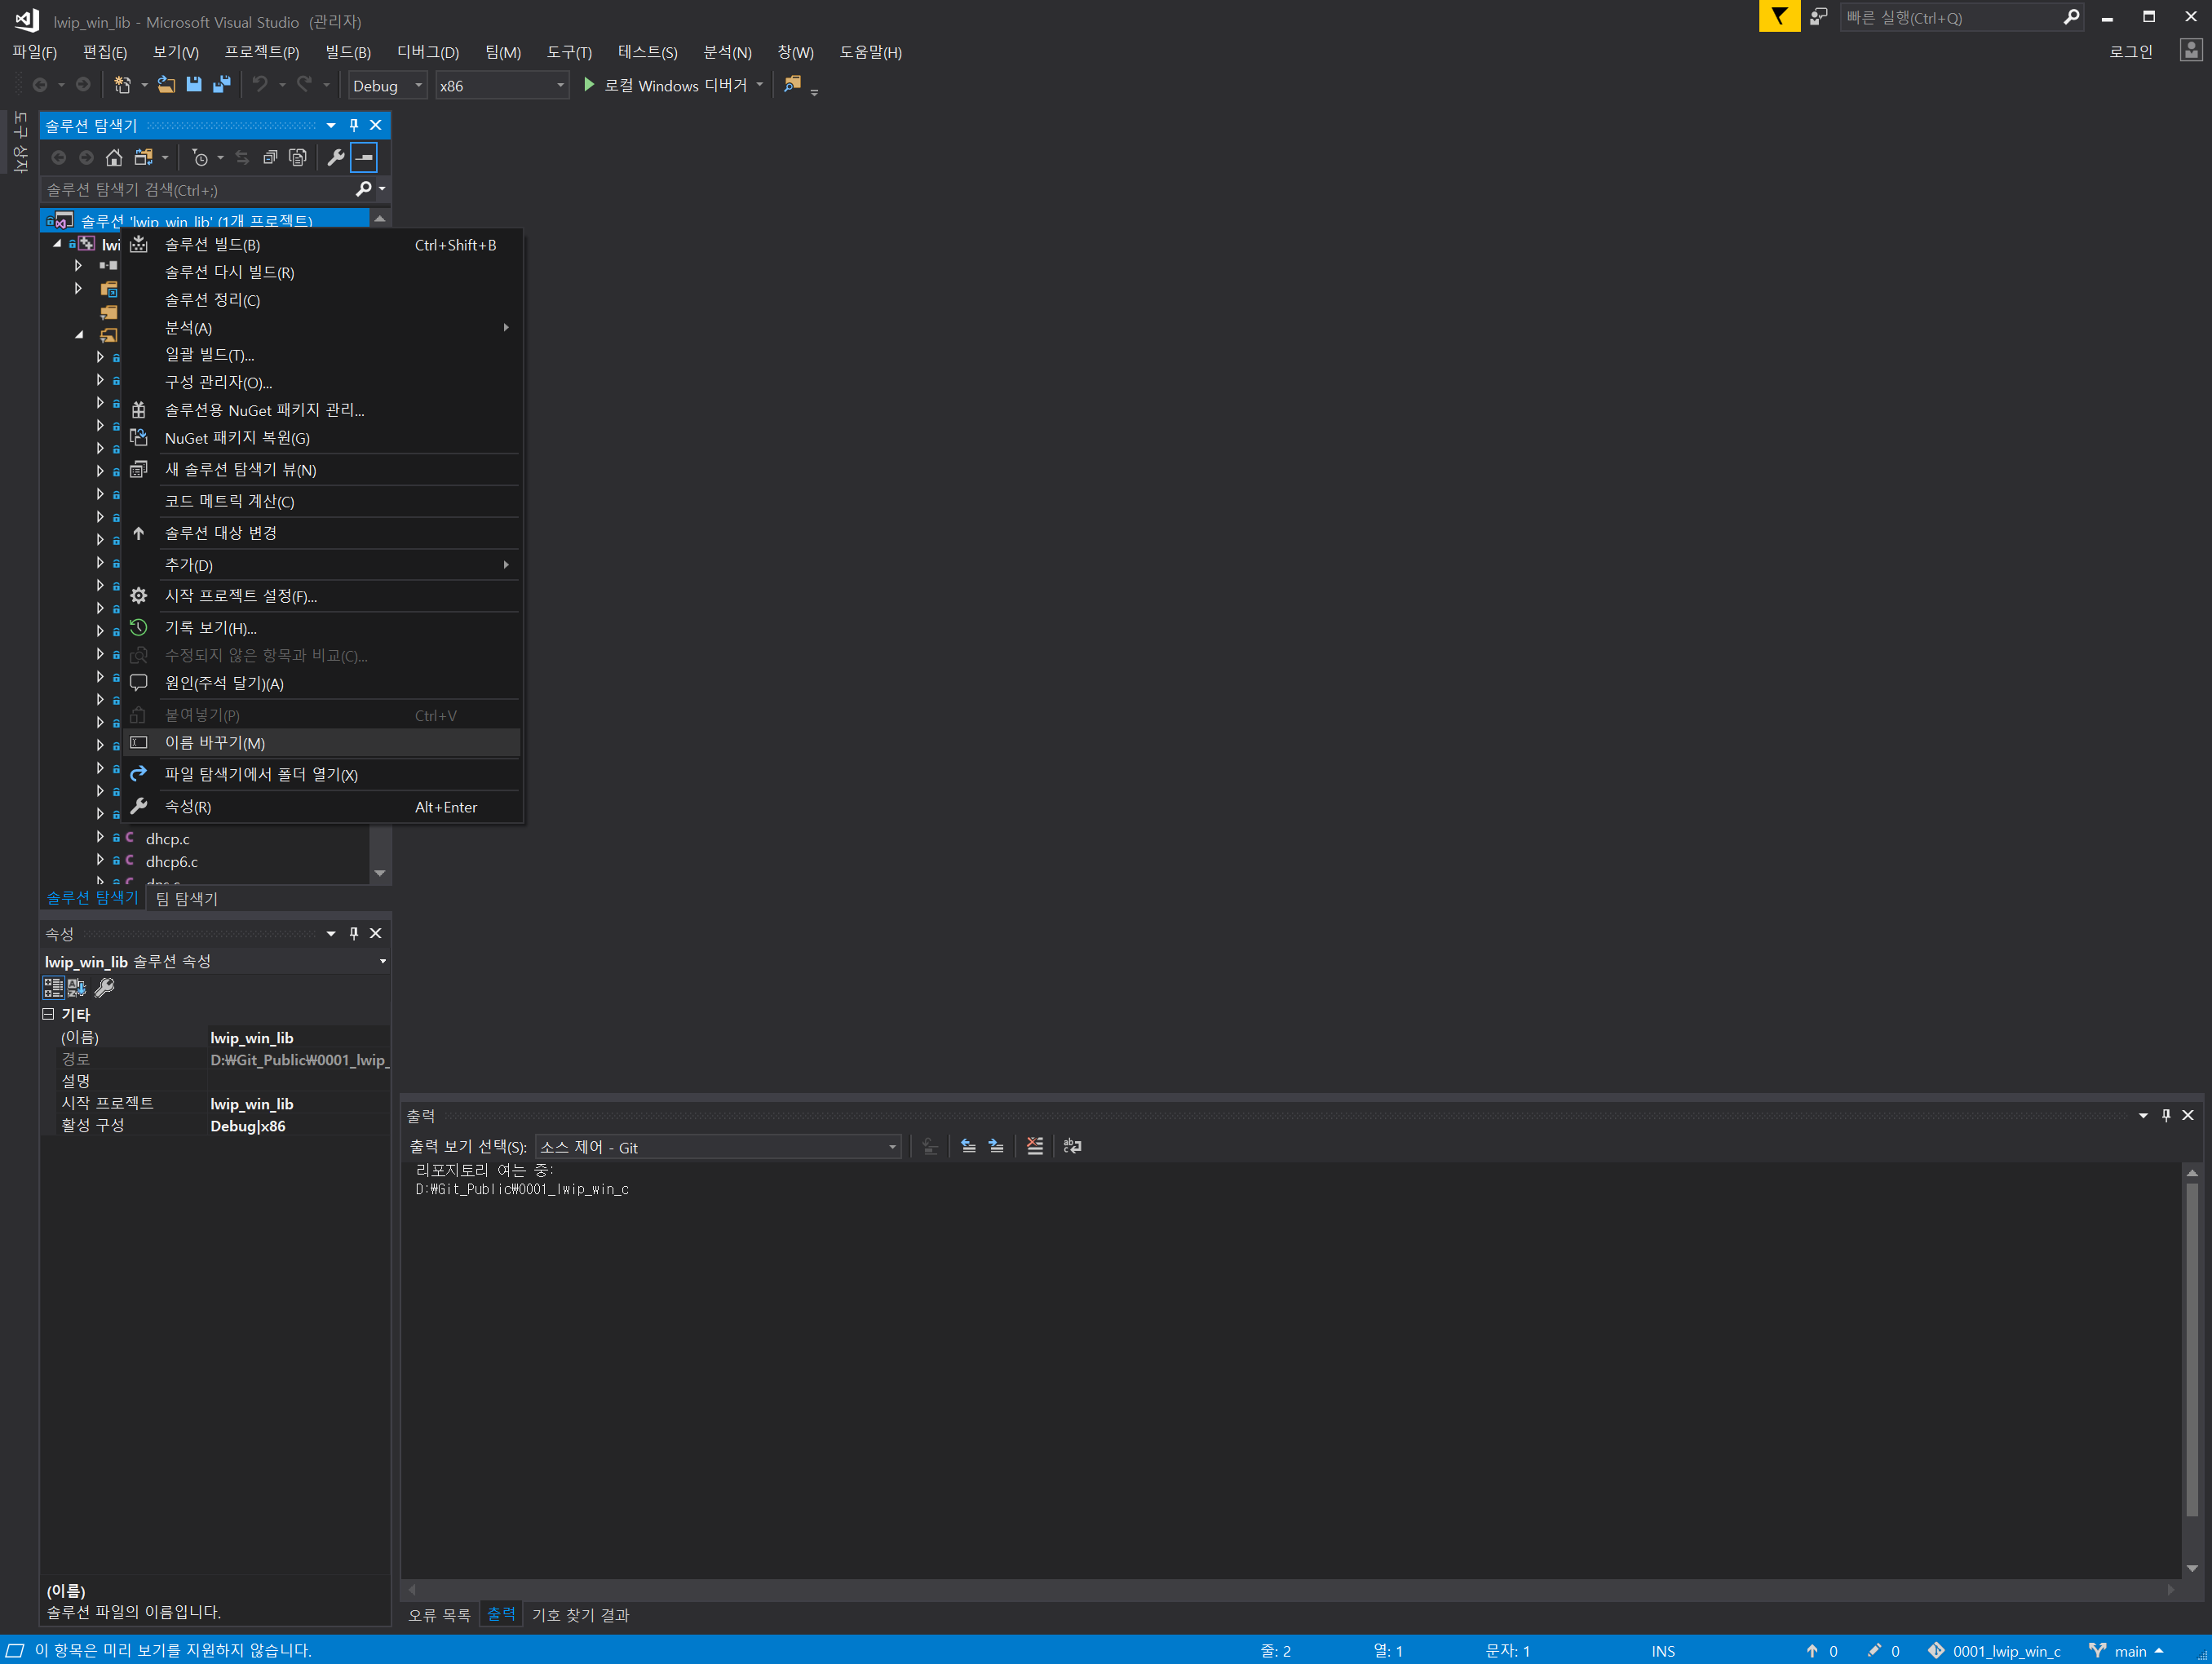Open 추가(D) submenu in context menu

(322, 565)
